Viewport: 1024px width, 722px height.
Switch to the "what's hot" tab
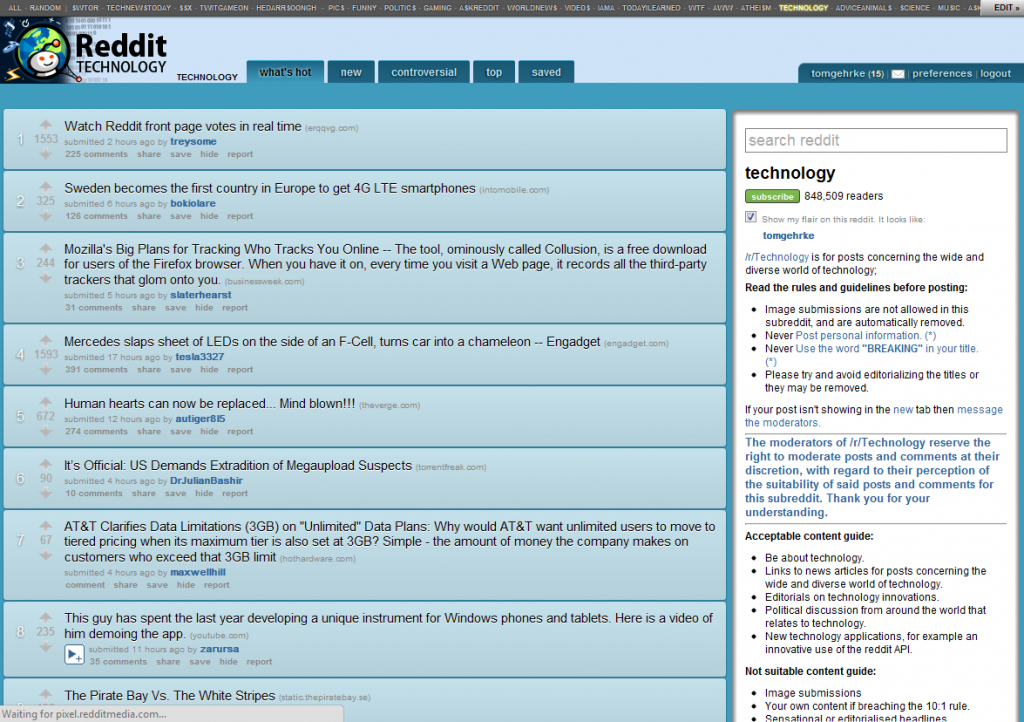pos(285,72)
